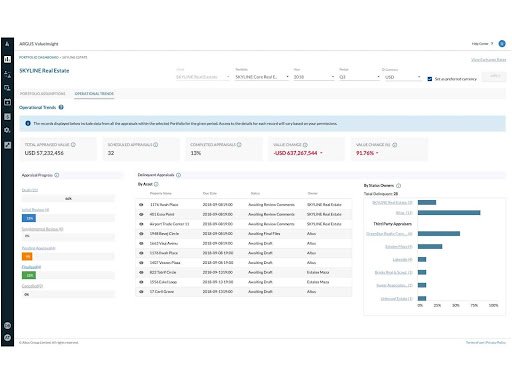The image size is (512, 384).
Task: Open the Help Center link
Action: [x=480, y=44]
